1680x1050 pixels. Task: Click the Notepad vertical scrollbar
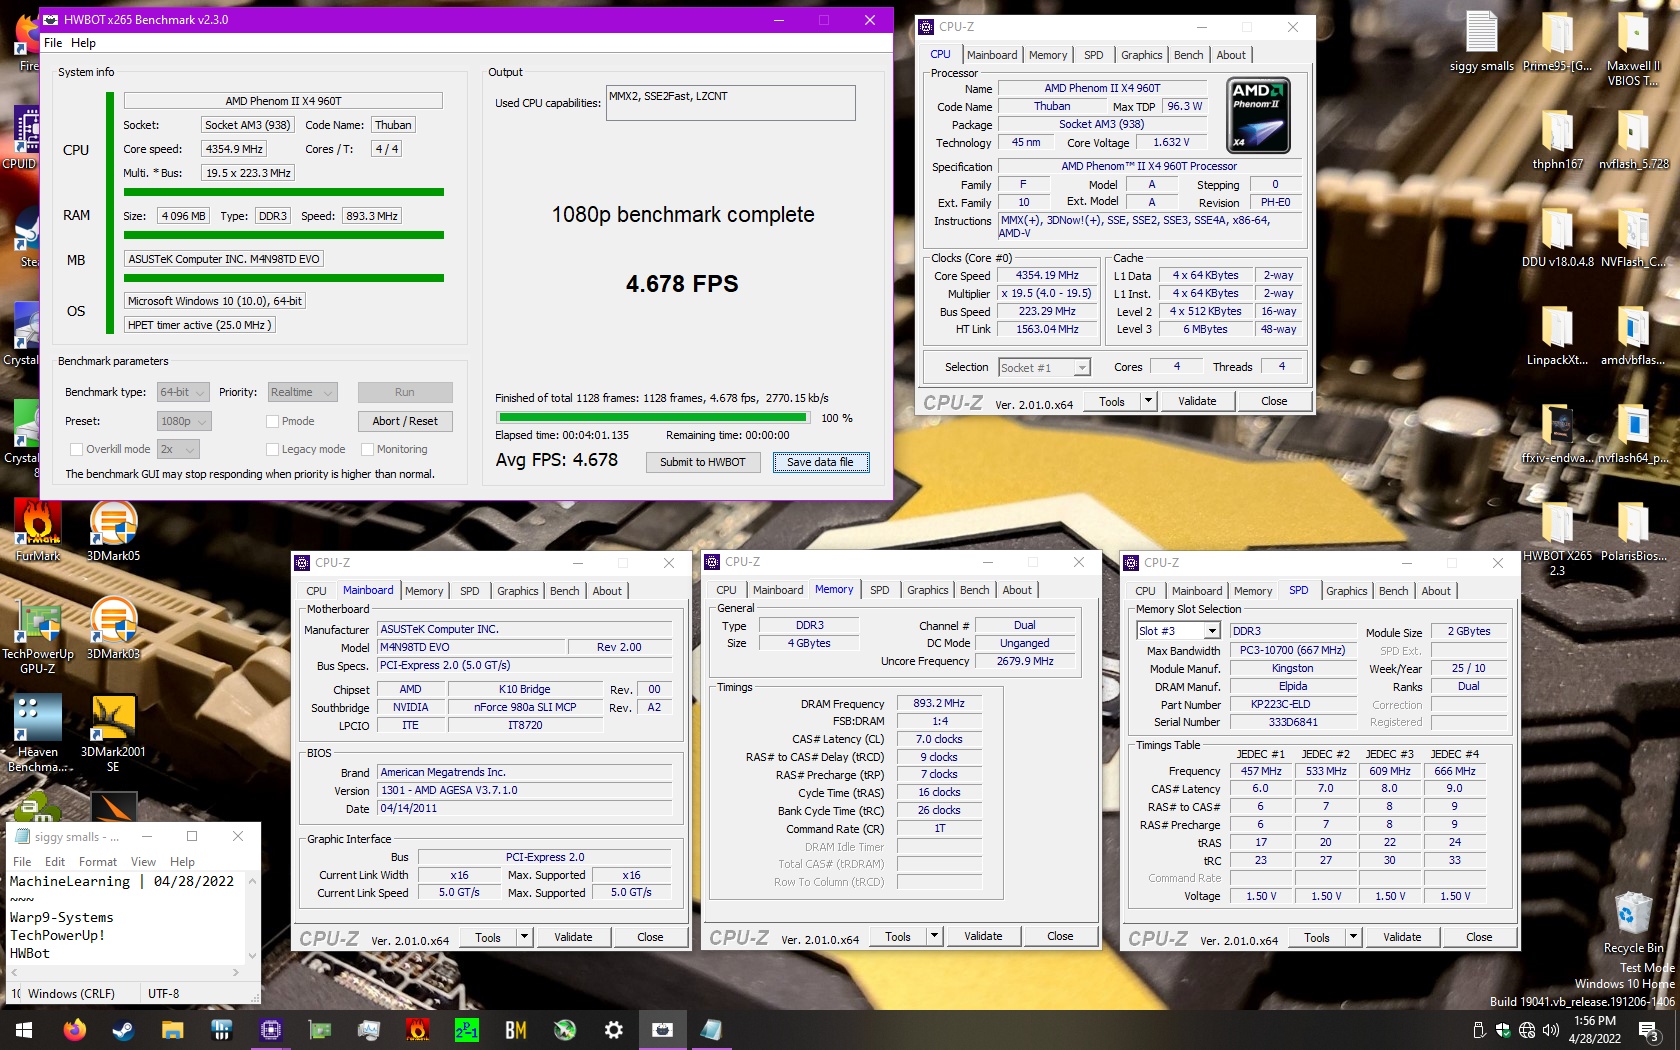[x=252, y=918]
